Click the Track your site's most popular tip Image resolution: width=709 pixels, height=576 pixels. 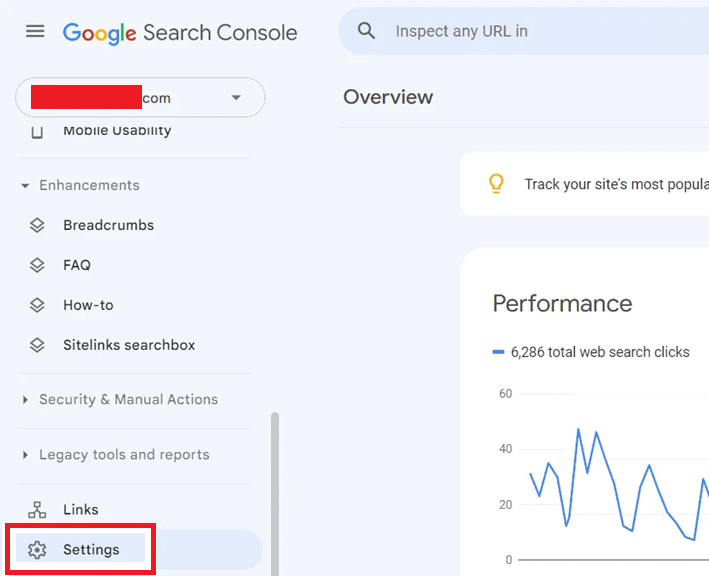[x=617, y=184]
